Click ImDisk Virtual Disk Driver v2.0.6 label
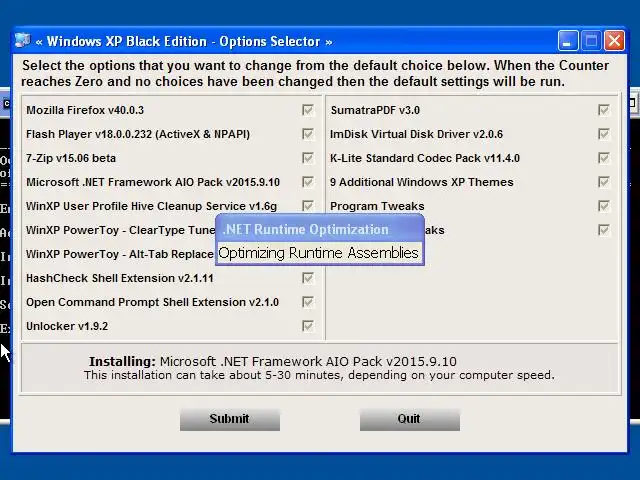Screen dimensions: 640x480 coord(416,134)
